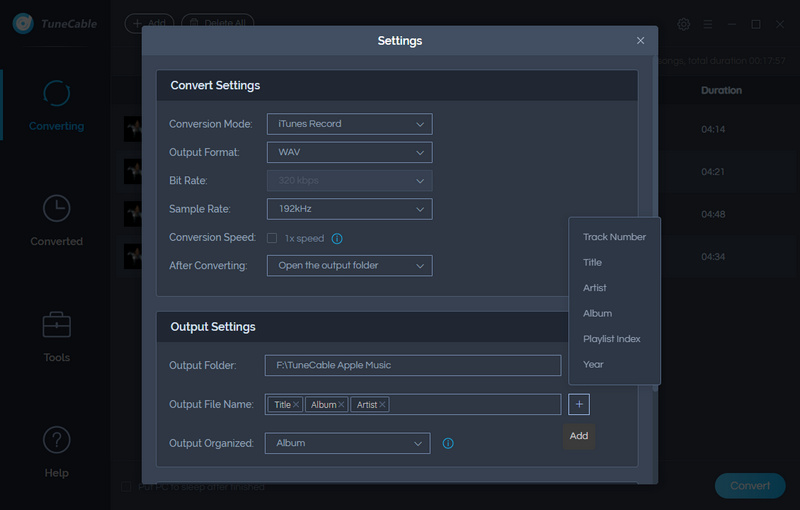Close the Settings dialog

click(640, 41)
